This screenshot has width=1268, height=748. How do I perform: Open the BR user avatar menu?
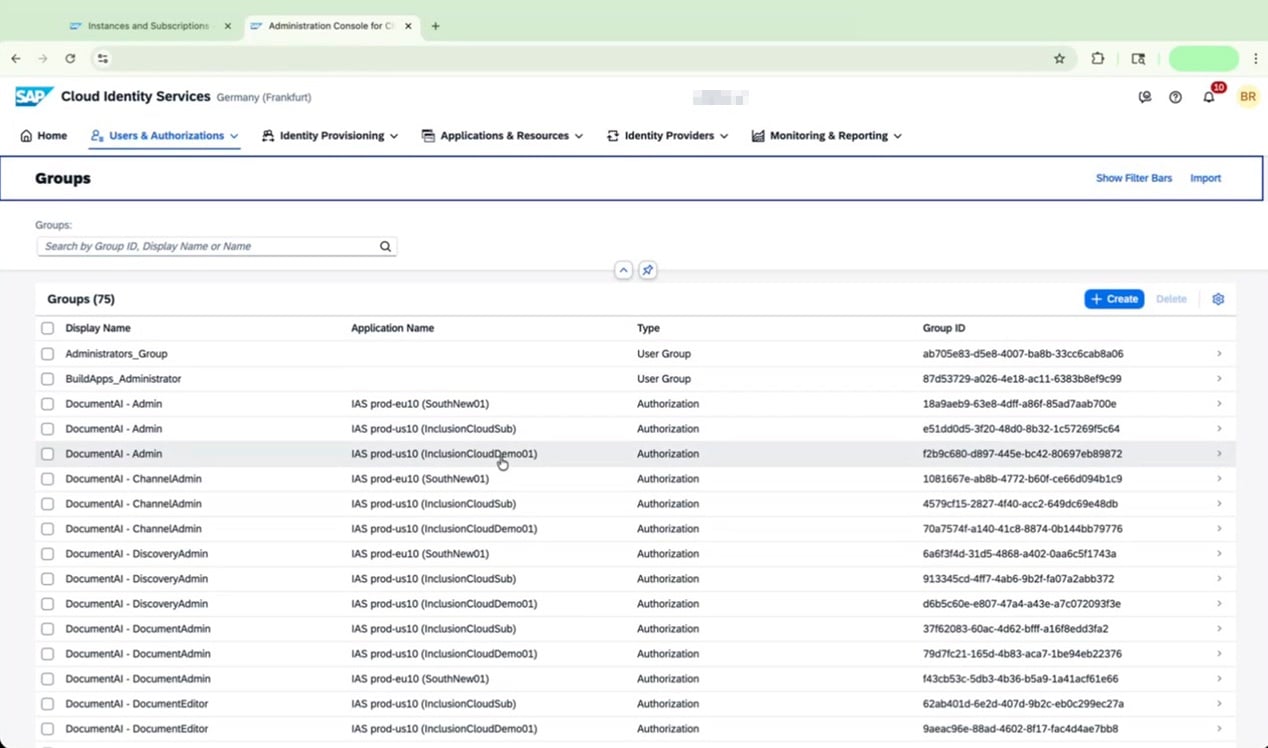click(x=1247, y=97)
